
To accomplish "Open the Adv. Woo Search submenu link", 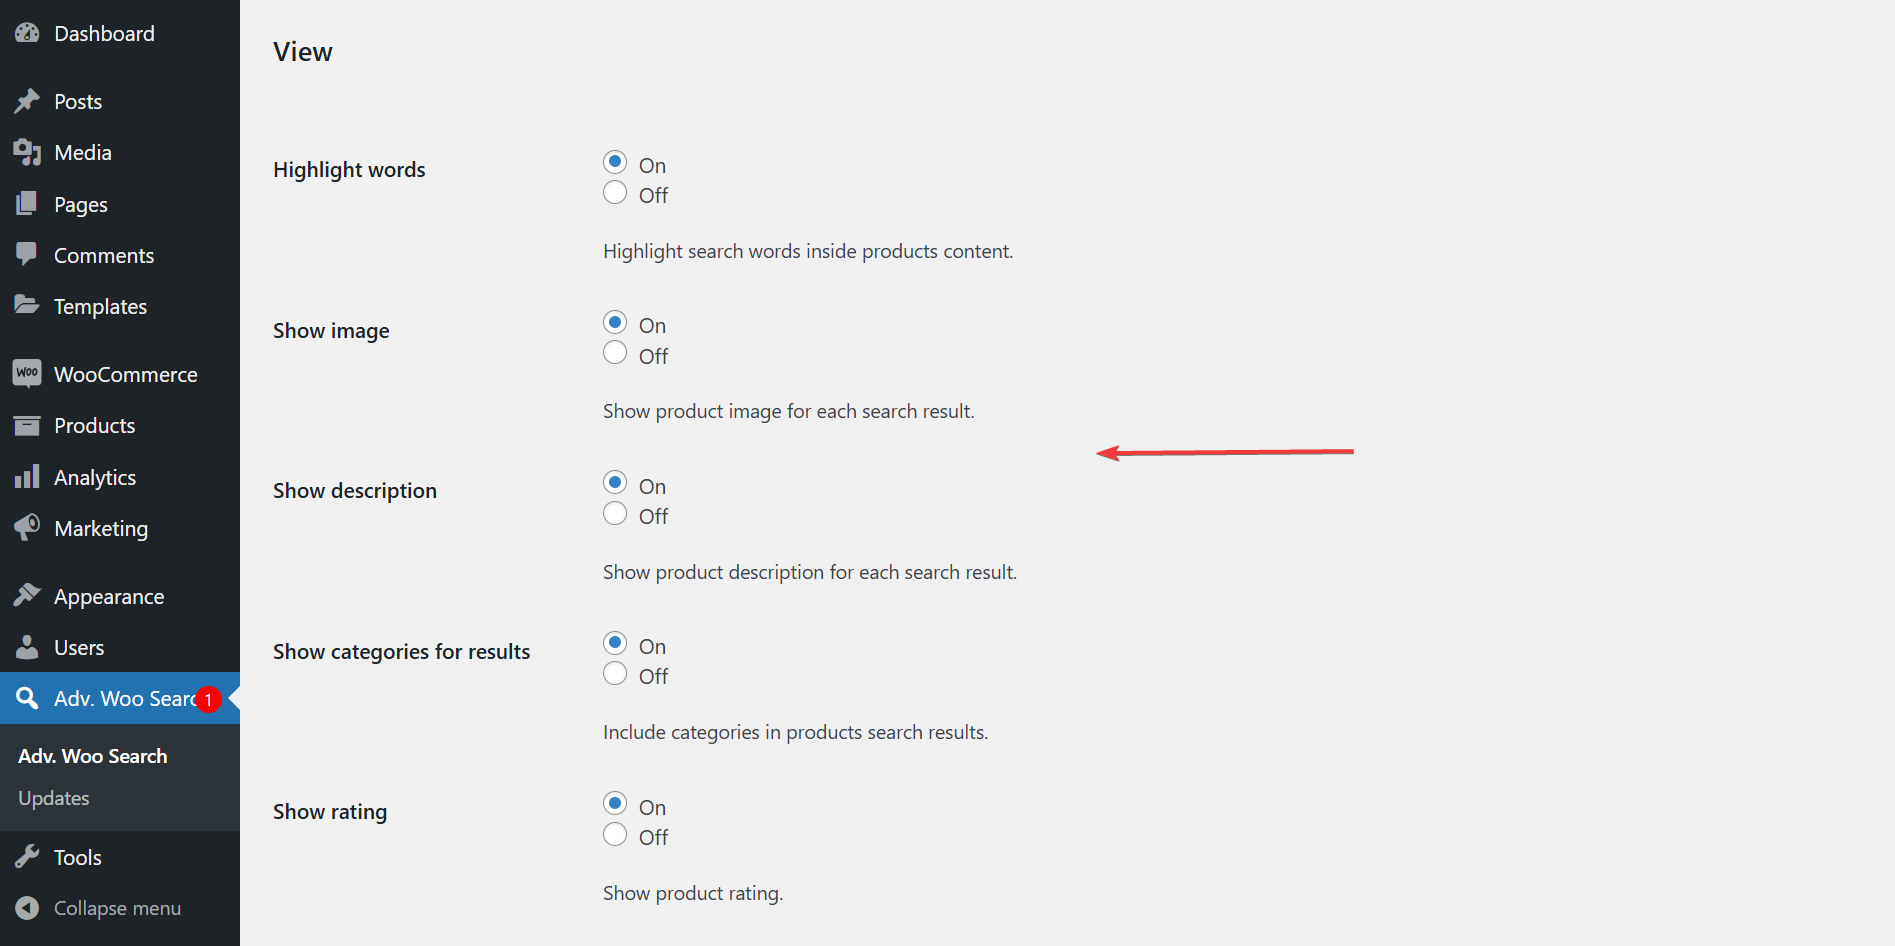I will pos(93,756).
